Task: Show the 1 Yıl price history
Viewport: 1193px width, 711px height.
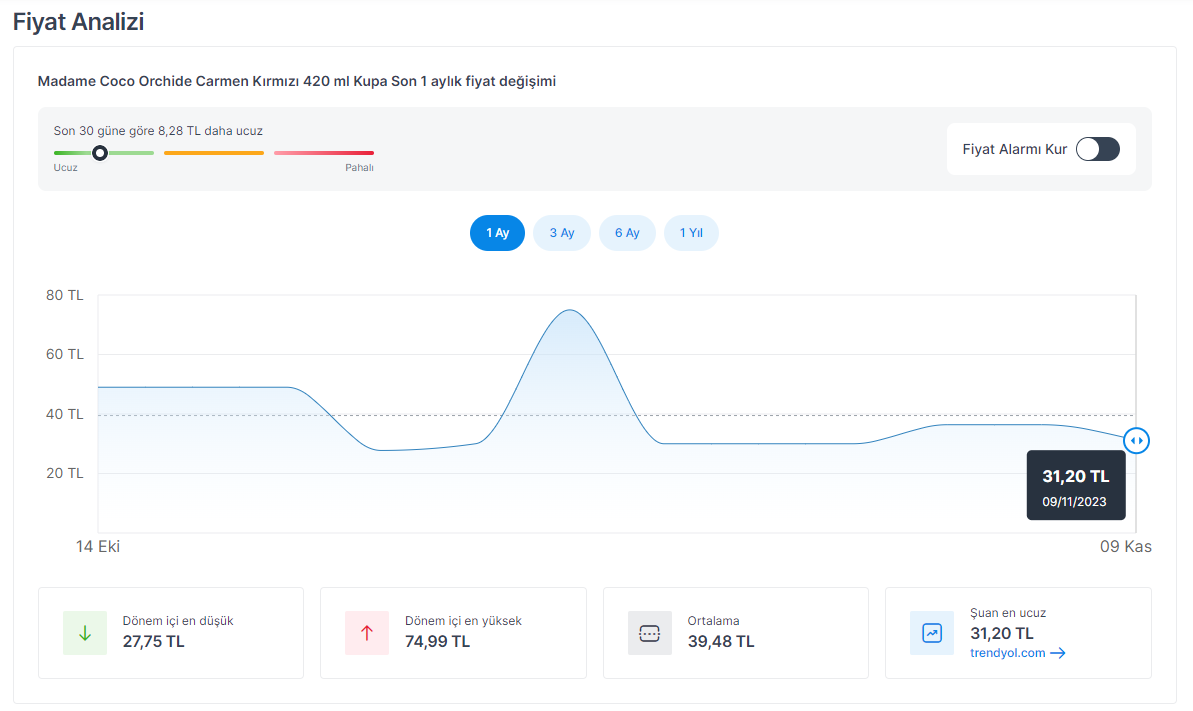Action: pos(691,233)
